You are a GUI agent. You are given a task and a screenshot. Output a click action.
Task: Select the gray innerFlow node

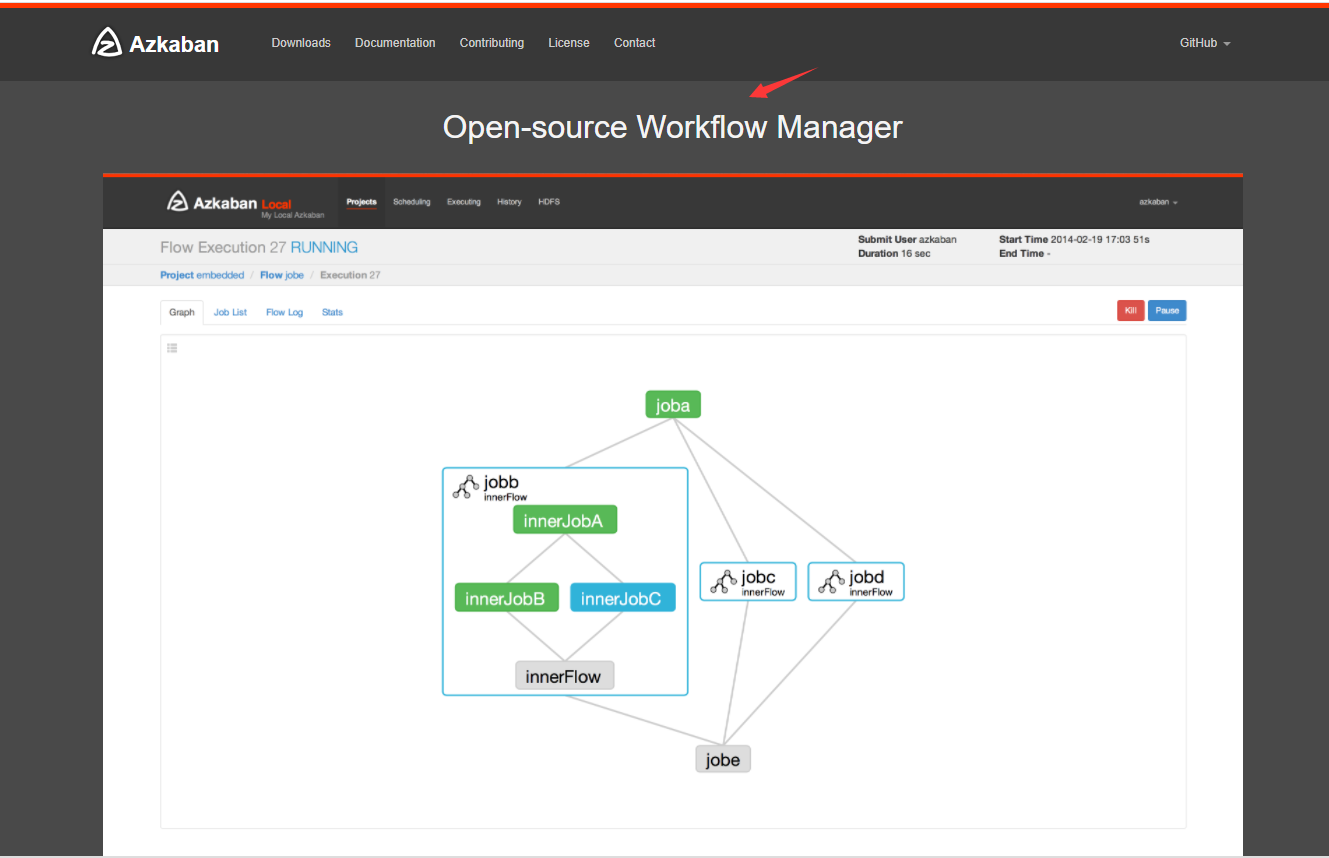click(x=564, y=676)
